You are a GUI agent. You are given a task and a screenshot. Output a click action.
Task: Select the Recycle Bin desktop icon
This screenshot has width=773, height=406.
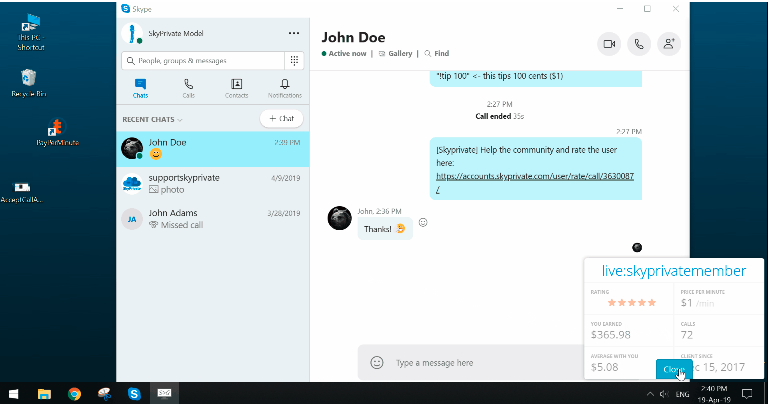pyautogui.click(x=29, y=83)
